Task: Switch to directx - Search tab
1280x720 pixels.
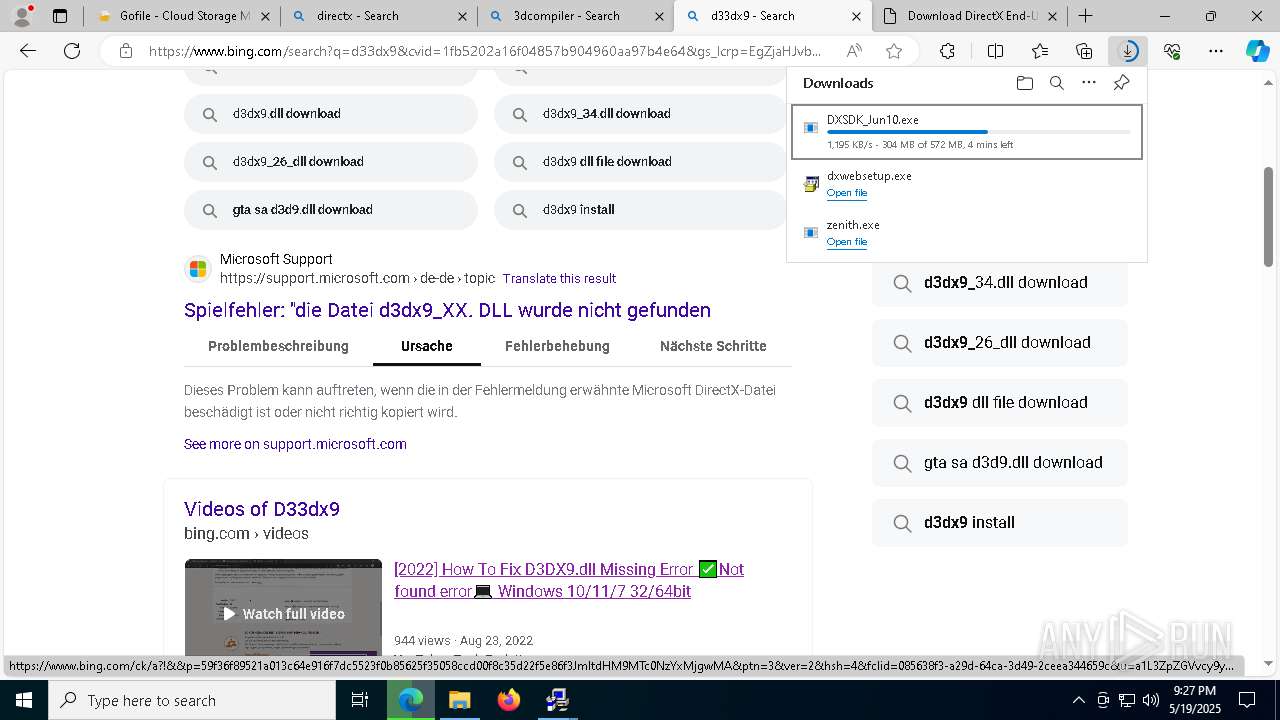Action: (x=378, y=16)
